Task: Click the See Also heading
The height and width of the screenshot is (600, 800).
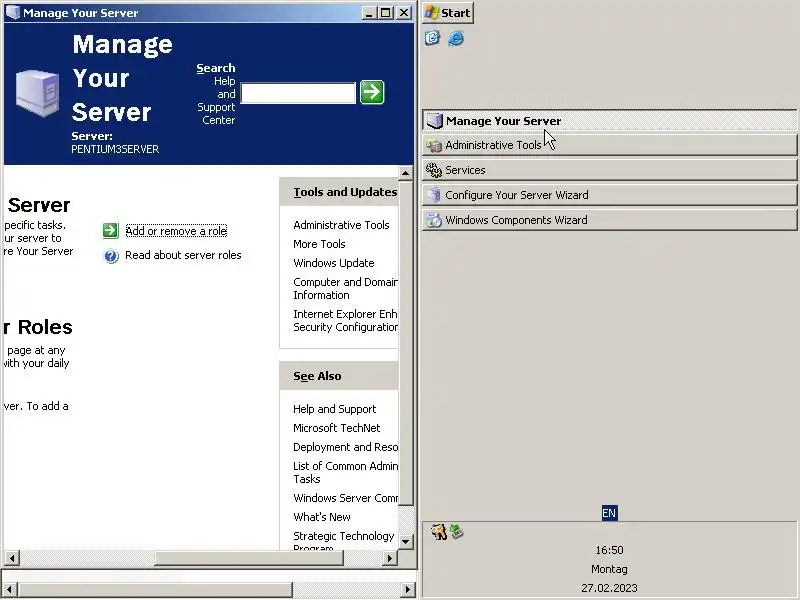Action: point(317,376)
